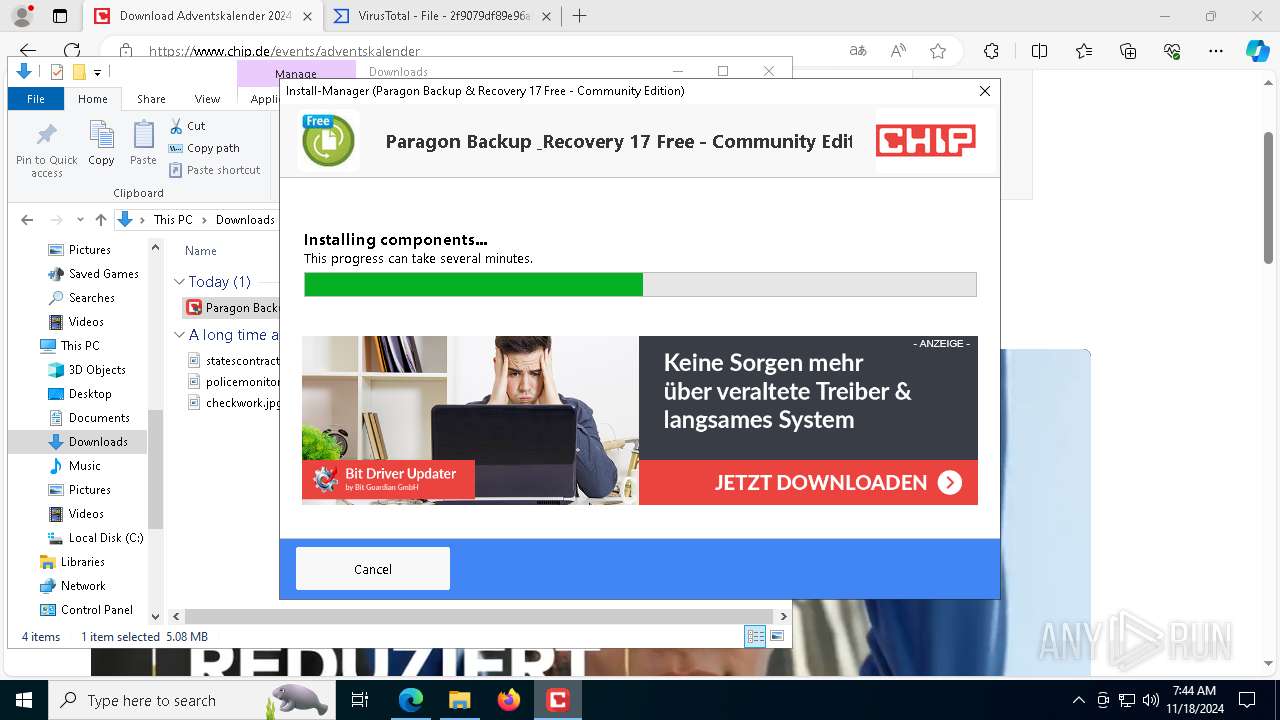Open Edge Settings and more menu
This screenshot has height=720, width=1280.
click(1216, 51)
